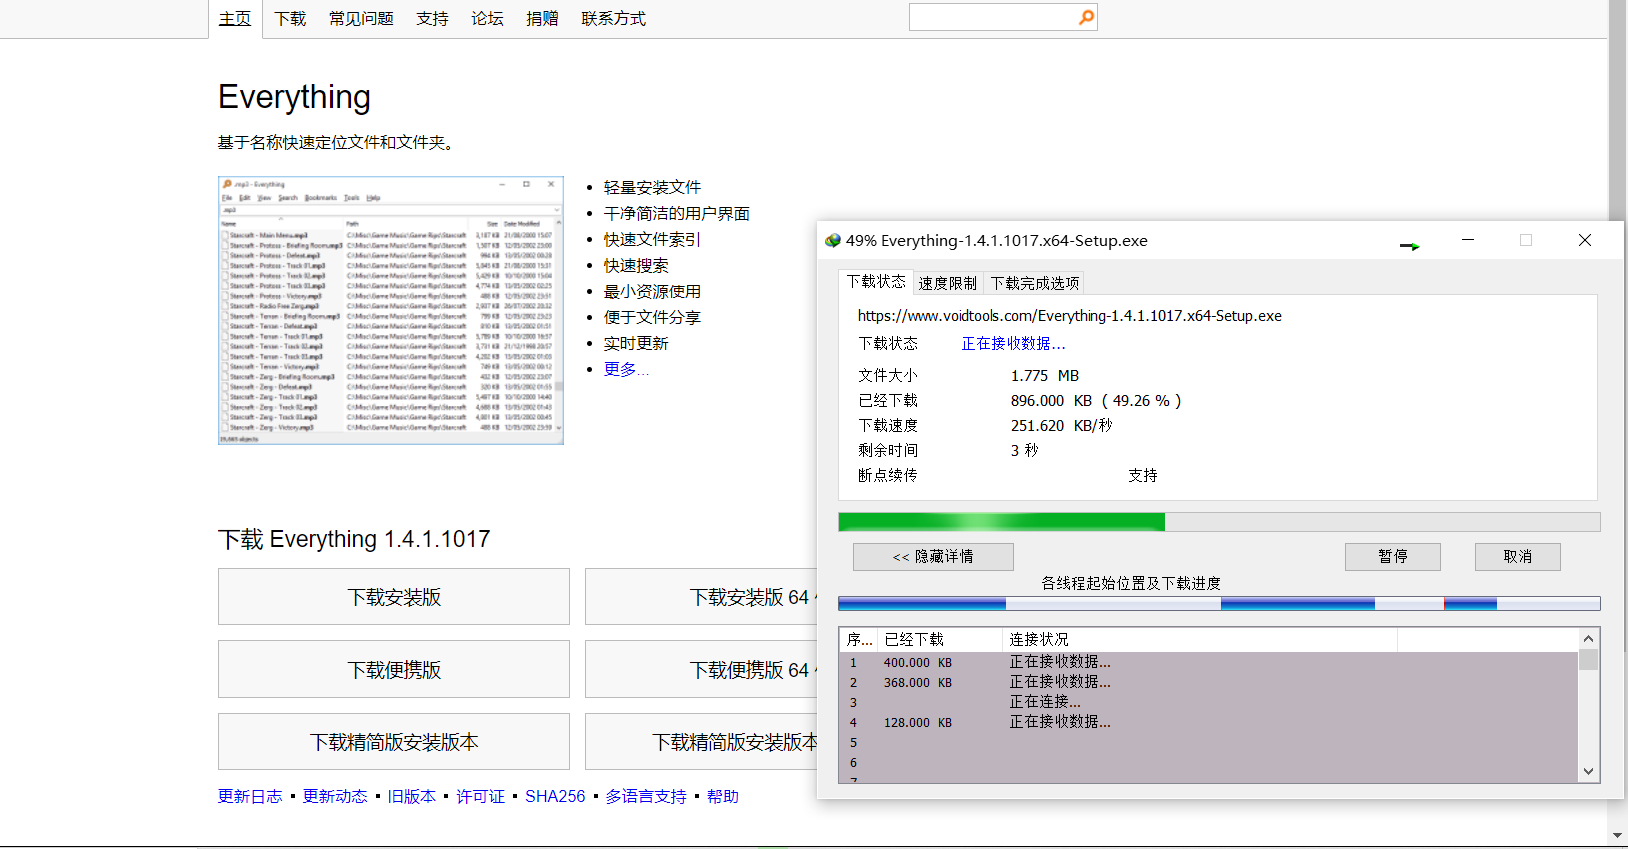
Task: Select thread row 4 with 128.000 KB
Action: coord(1208,722)
